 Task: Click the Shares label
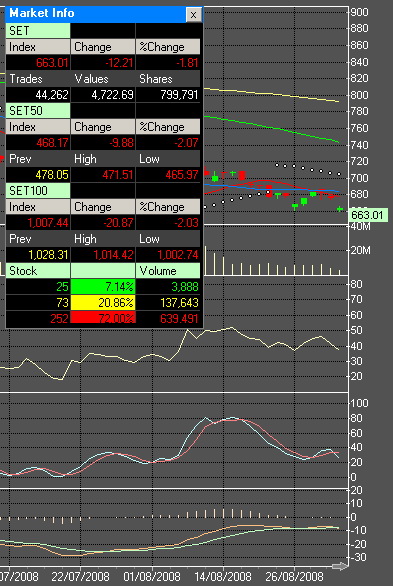point(156,79)
